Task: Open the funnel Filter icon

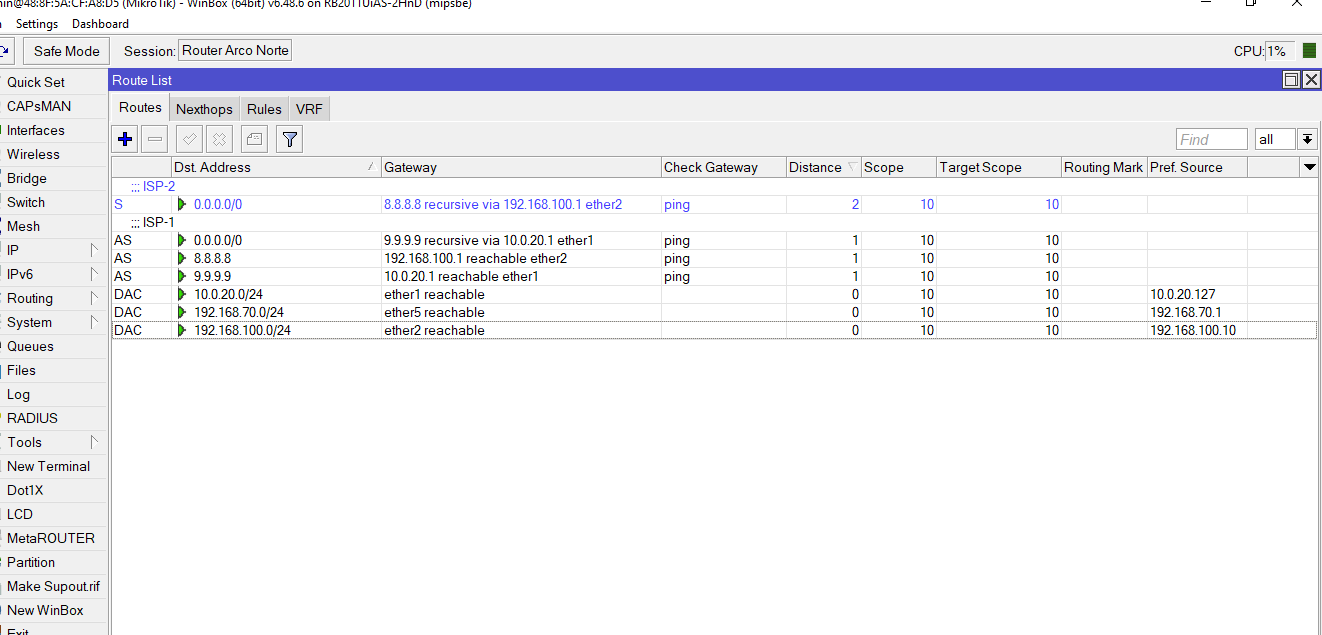Action: pos(289,139)
